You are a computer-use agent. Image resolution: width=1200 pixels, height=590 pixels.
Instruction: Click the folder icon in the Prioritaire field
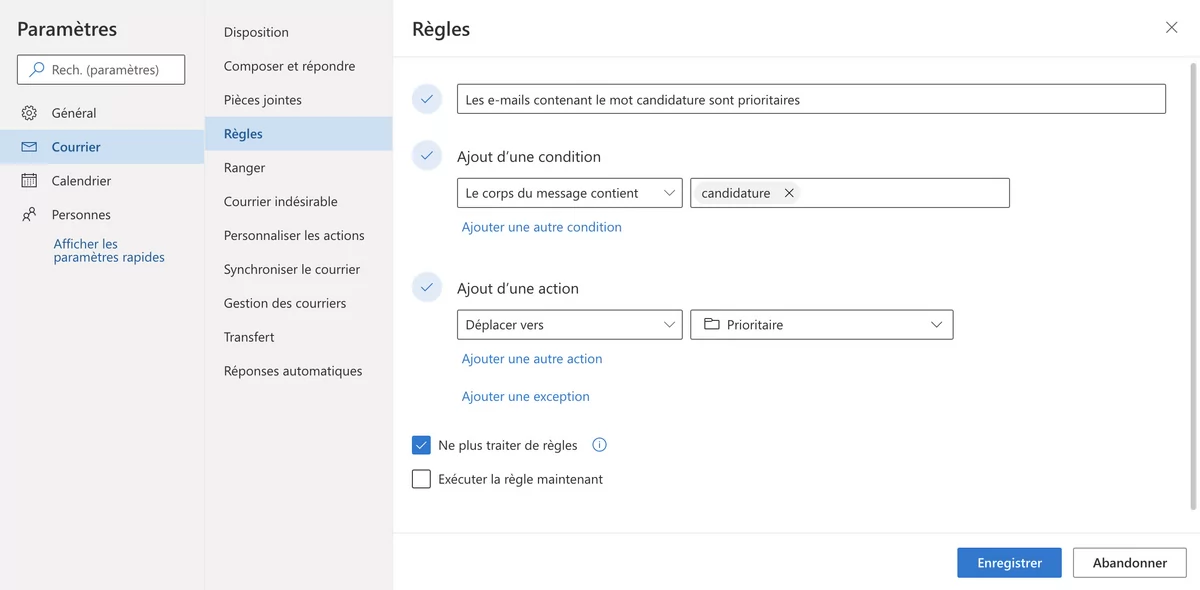(712, 325)
